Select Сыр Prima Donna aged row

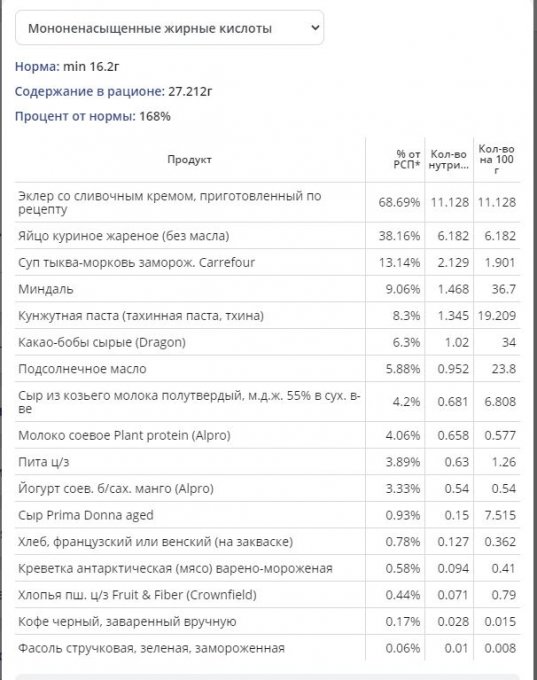click(x=267, y=515)
